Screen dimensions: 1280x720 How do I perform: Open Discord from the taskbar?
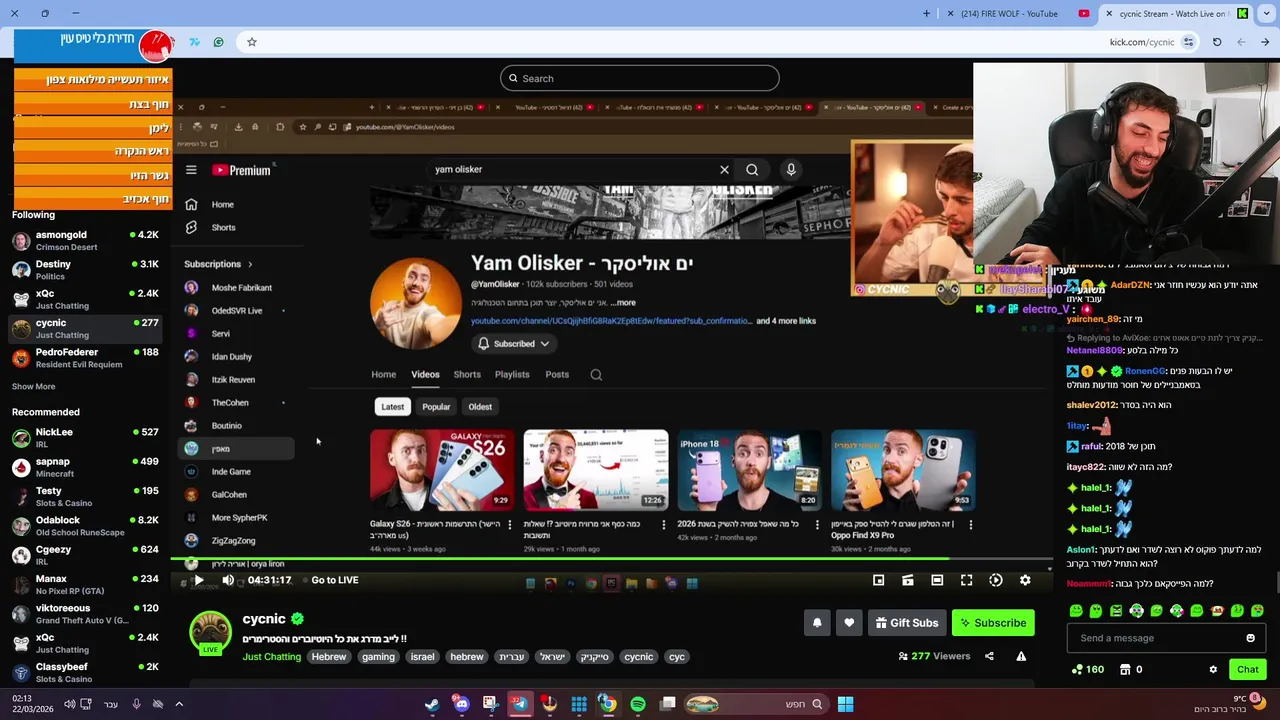[461, 704]
